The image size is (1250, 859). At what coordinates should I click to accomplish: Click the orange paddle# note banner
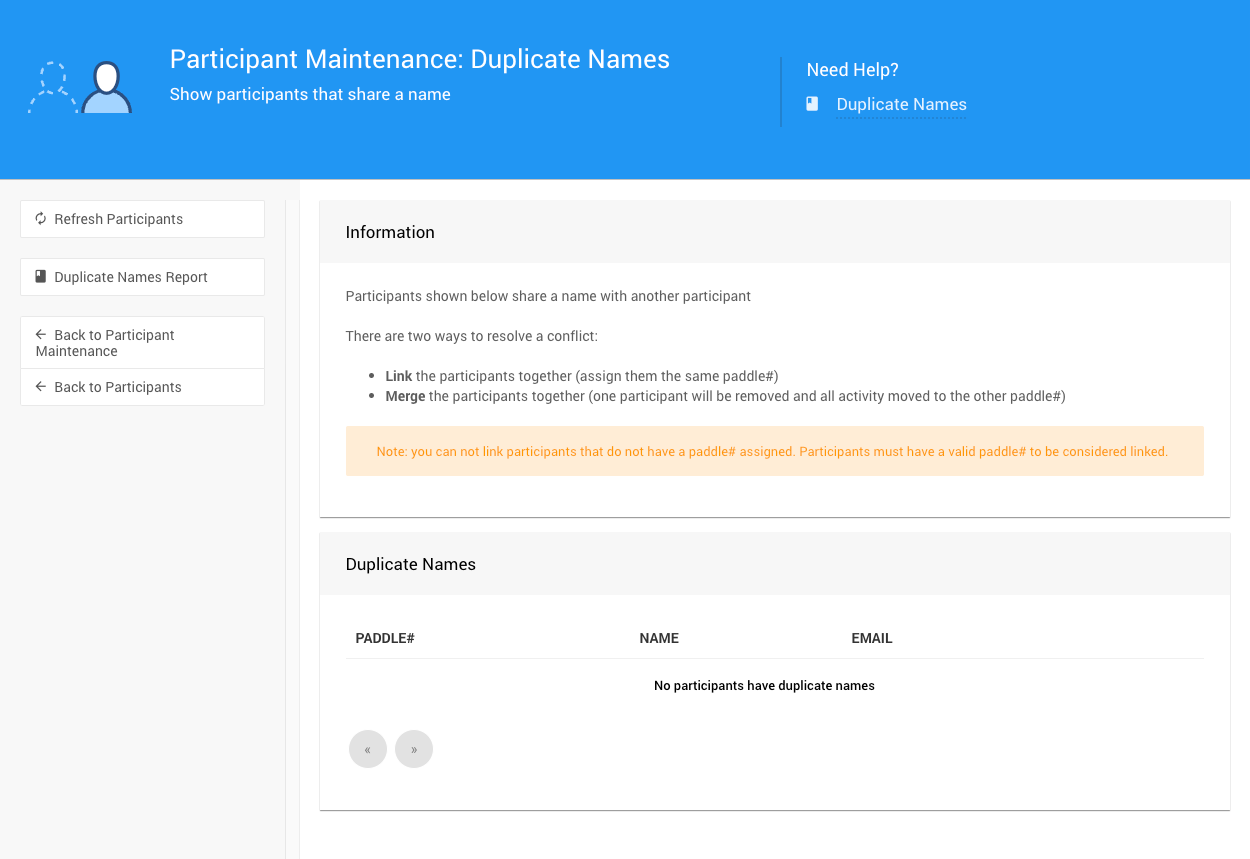tap(773, 451)
